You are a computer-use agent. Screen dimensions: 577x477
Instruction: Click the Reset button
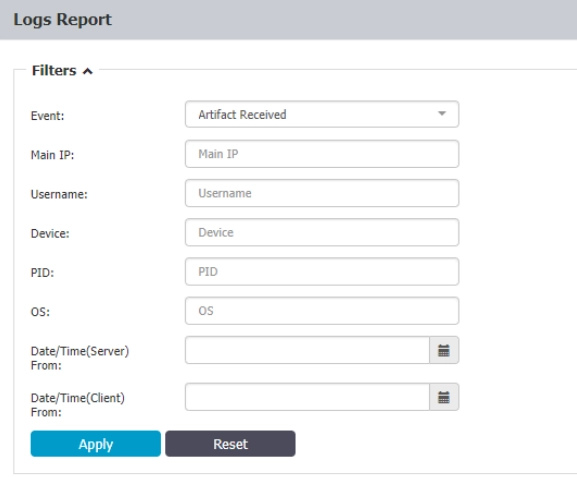(230, 444)
